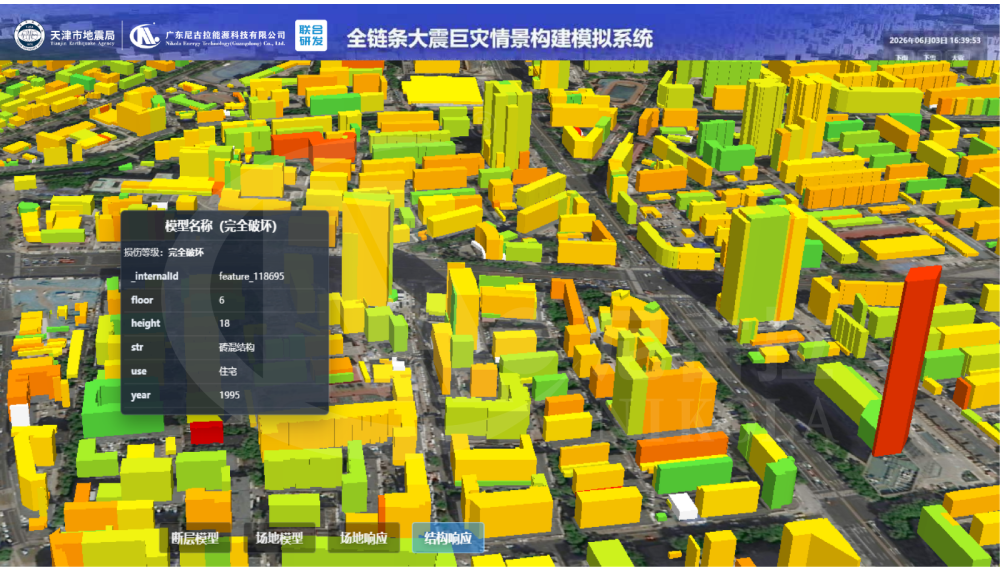
Task: Select the large red-orange building near the top
Action: pos(313,146)
